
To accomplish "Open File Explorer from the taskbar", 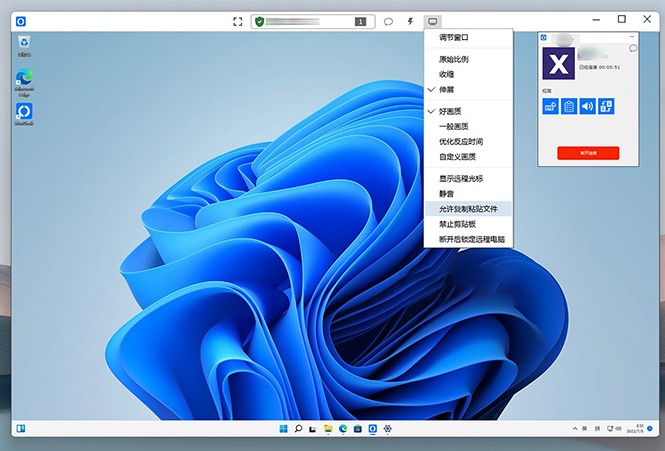I will pyautogui.click(x=328, y=429).
